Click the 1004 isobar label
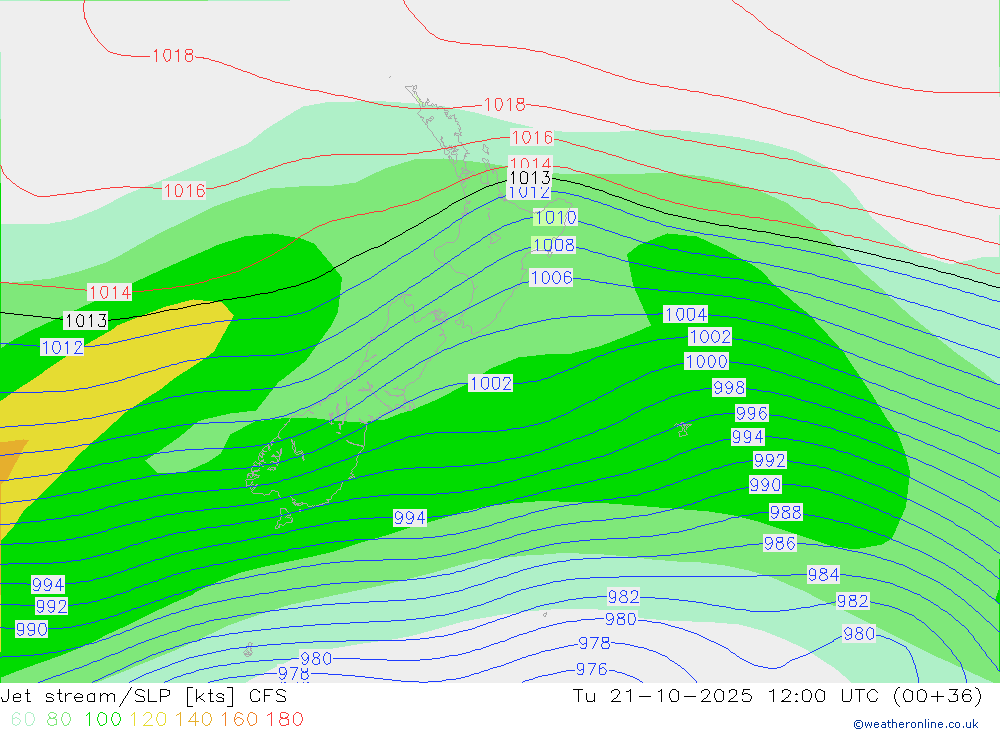Screen dimensions: 1000x733 click(686, 315)
